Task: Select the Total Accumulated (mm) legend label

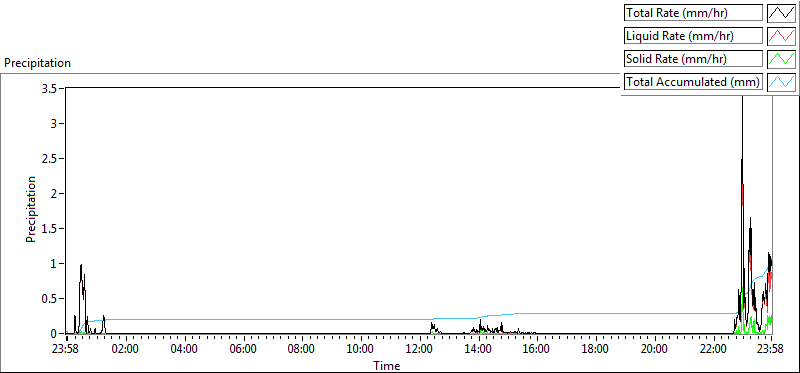Action: click(x=693, y=82)
